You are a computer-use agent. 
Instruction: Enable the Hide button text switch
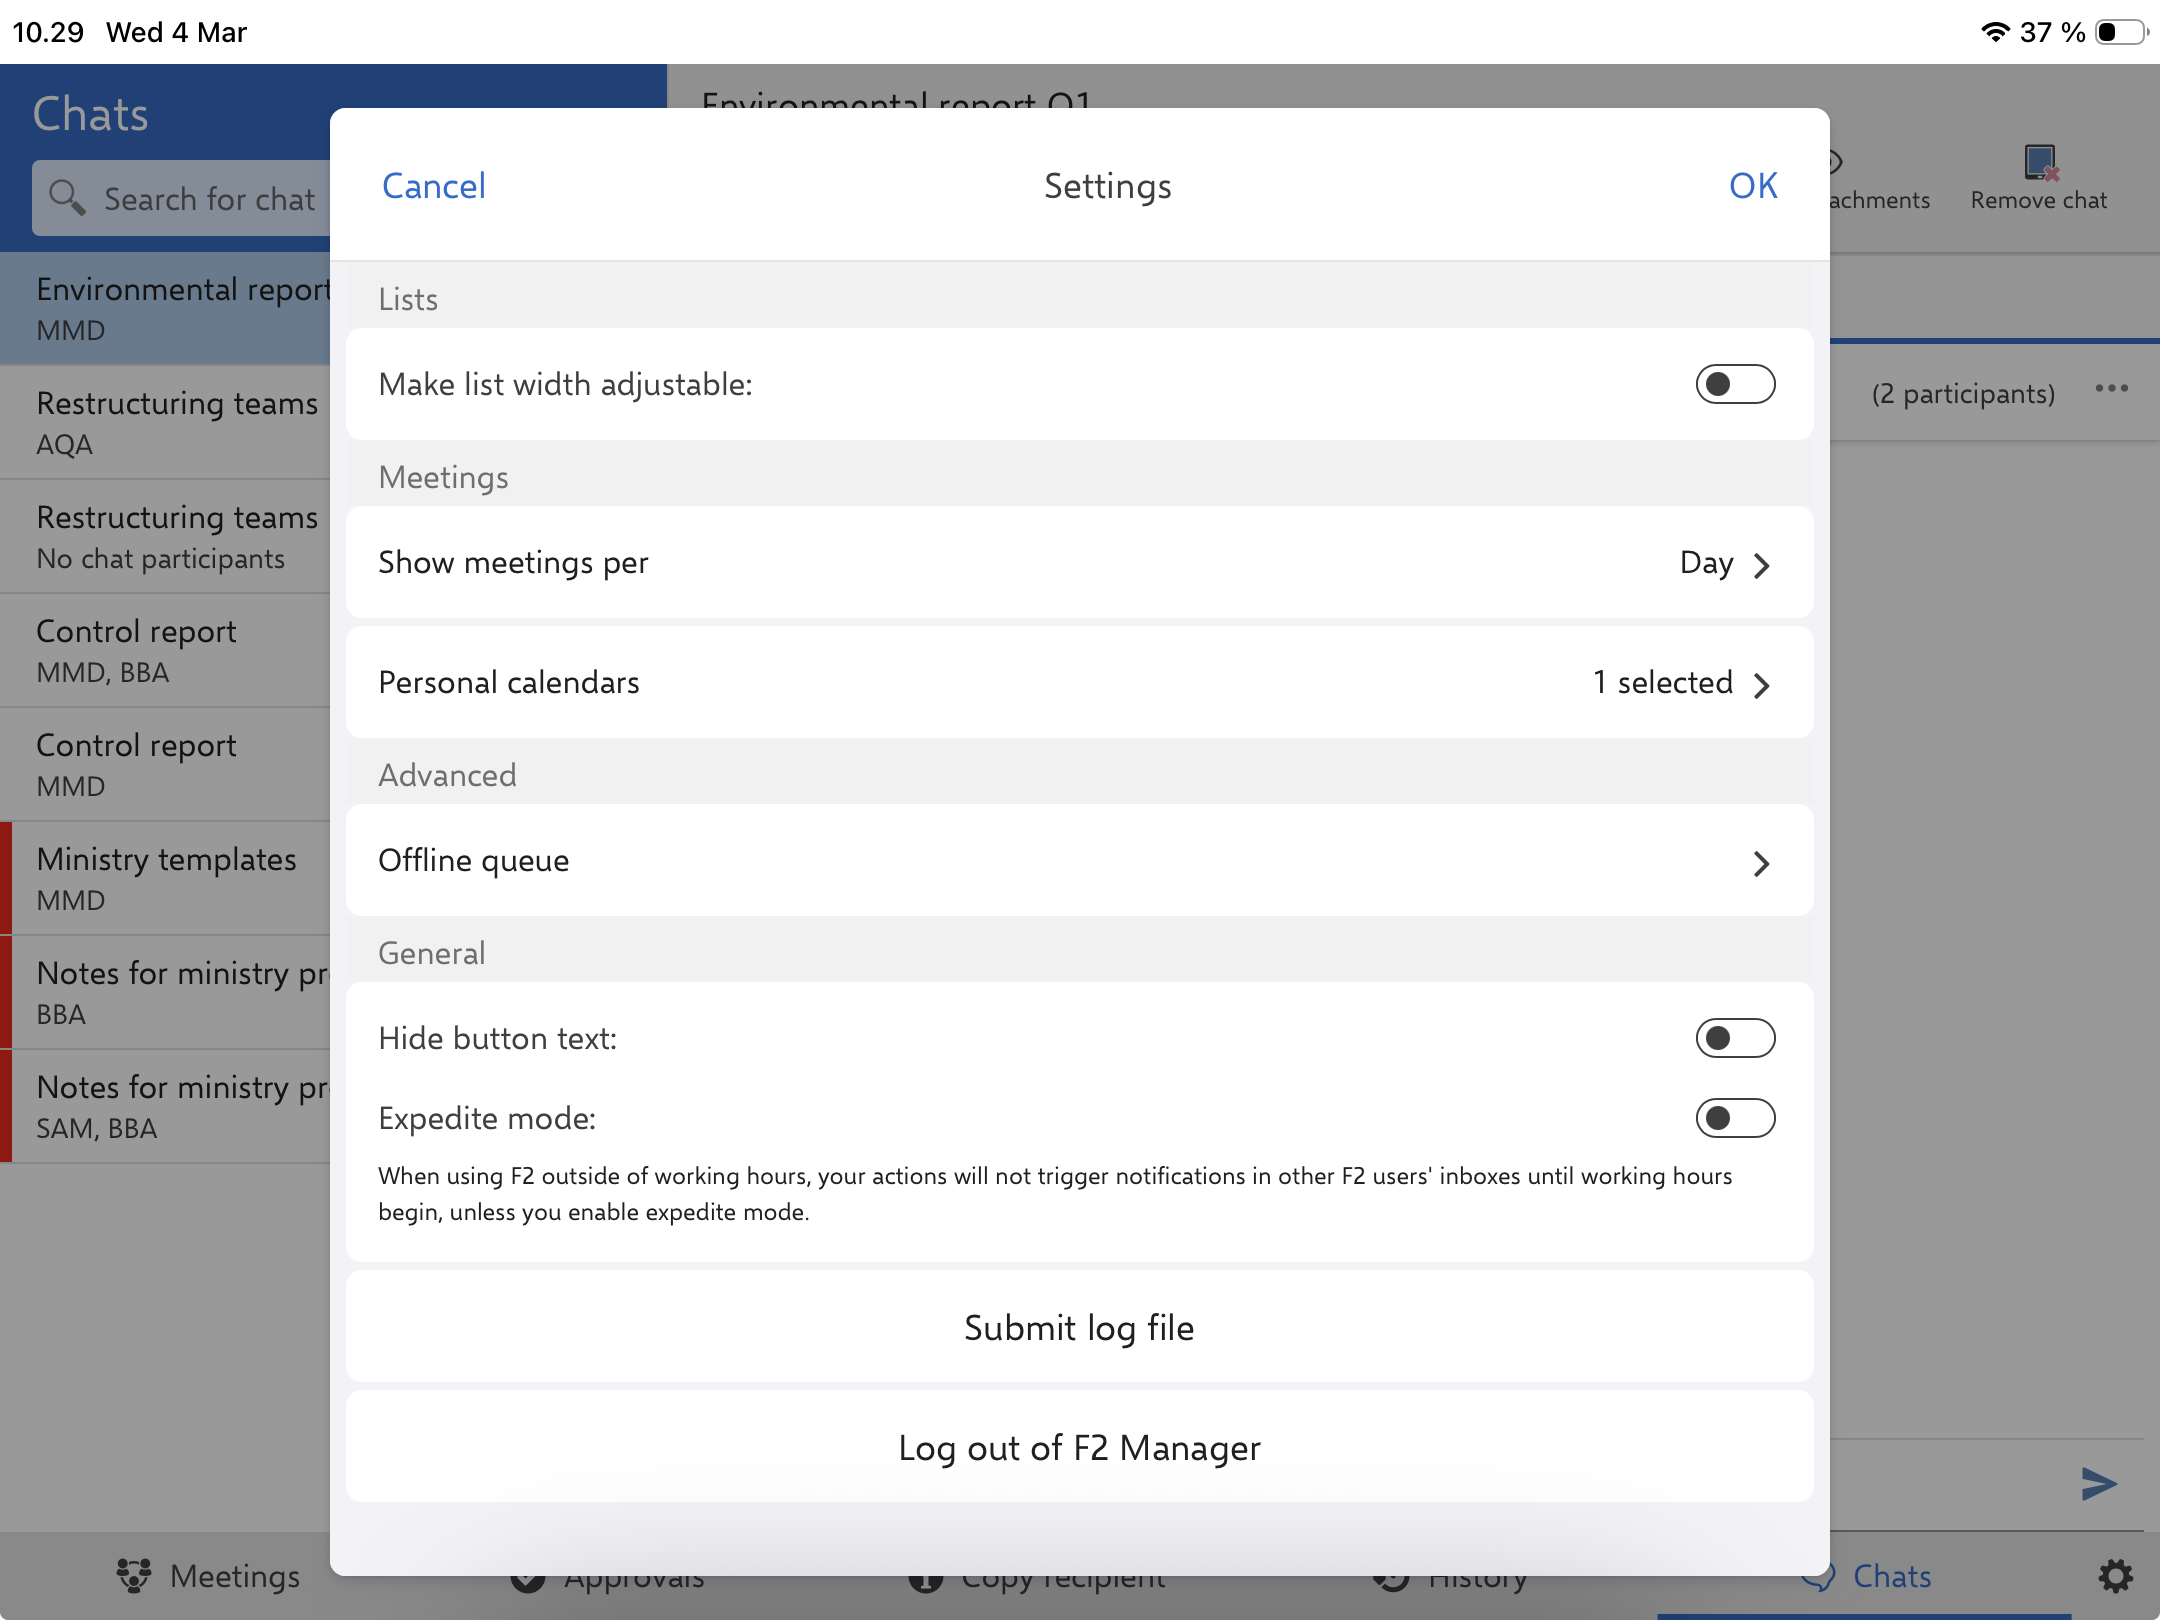[x=1735, y=1038]
